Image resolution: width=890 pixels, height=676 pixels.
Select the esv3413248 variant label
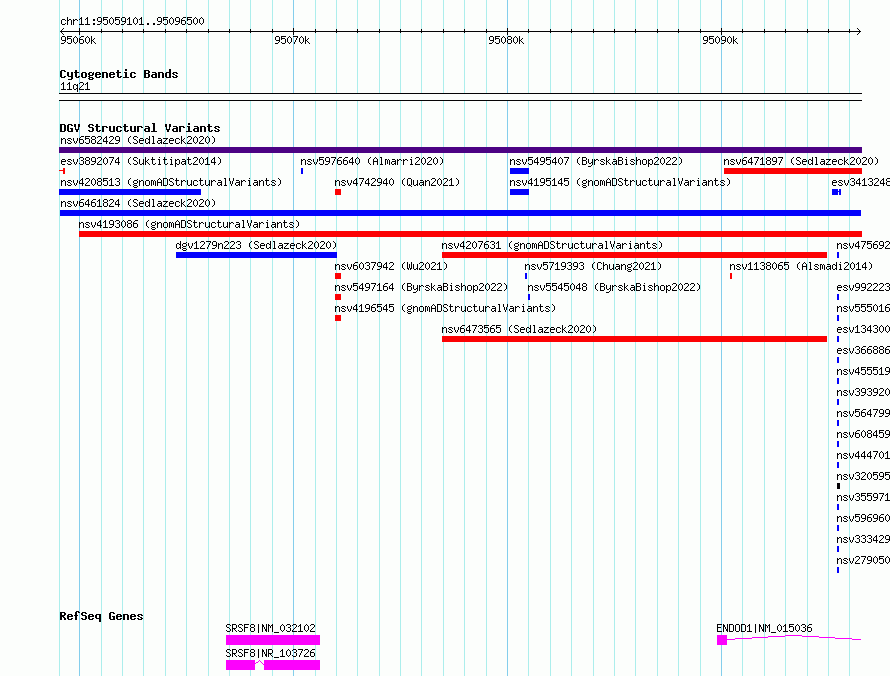point(860,182)
